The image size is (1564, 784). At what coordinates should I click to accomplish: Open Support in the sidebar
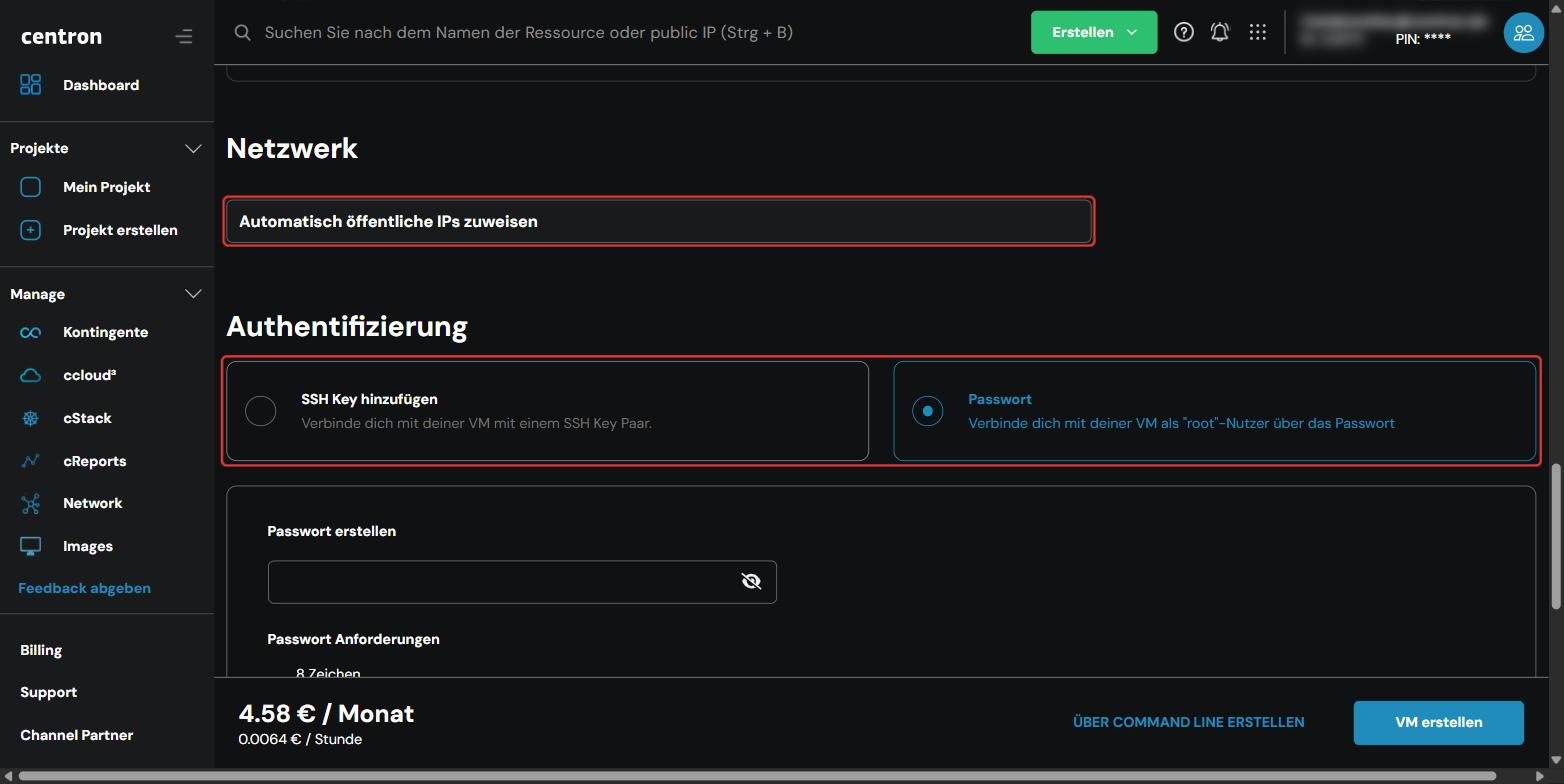pos(48,692)
